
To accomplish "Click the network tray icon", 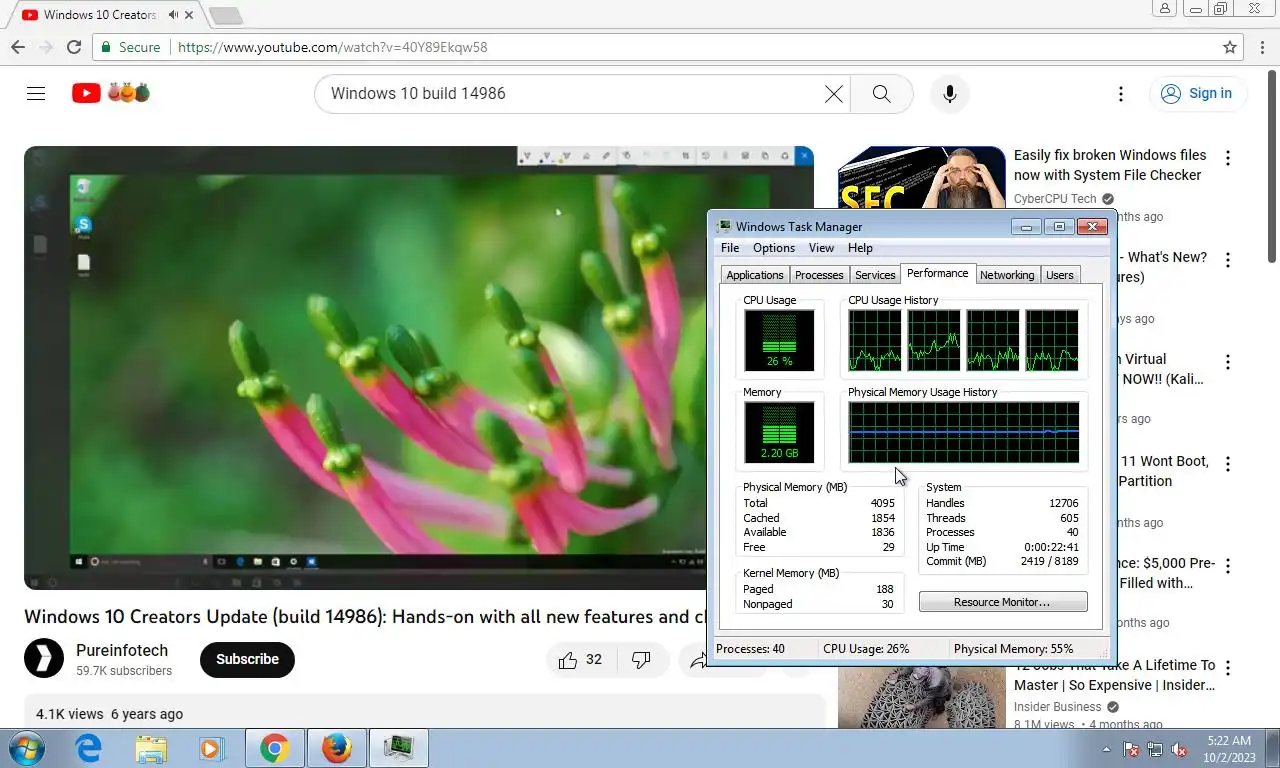I will [x=1155, y=749].
